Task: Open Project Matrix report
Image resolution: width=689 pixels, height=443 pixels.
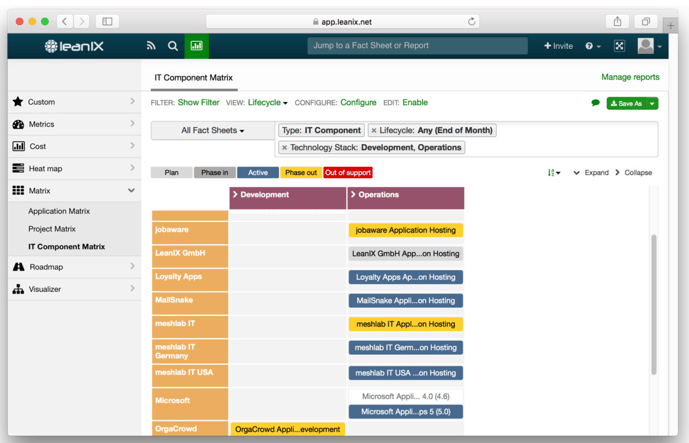Action: (52, 229)
